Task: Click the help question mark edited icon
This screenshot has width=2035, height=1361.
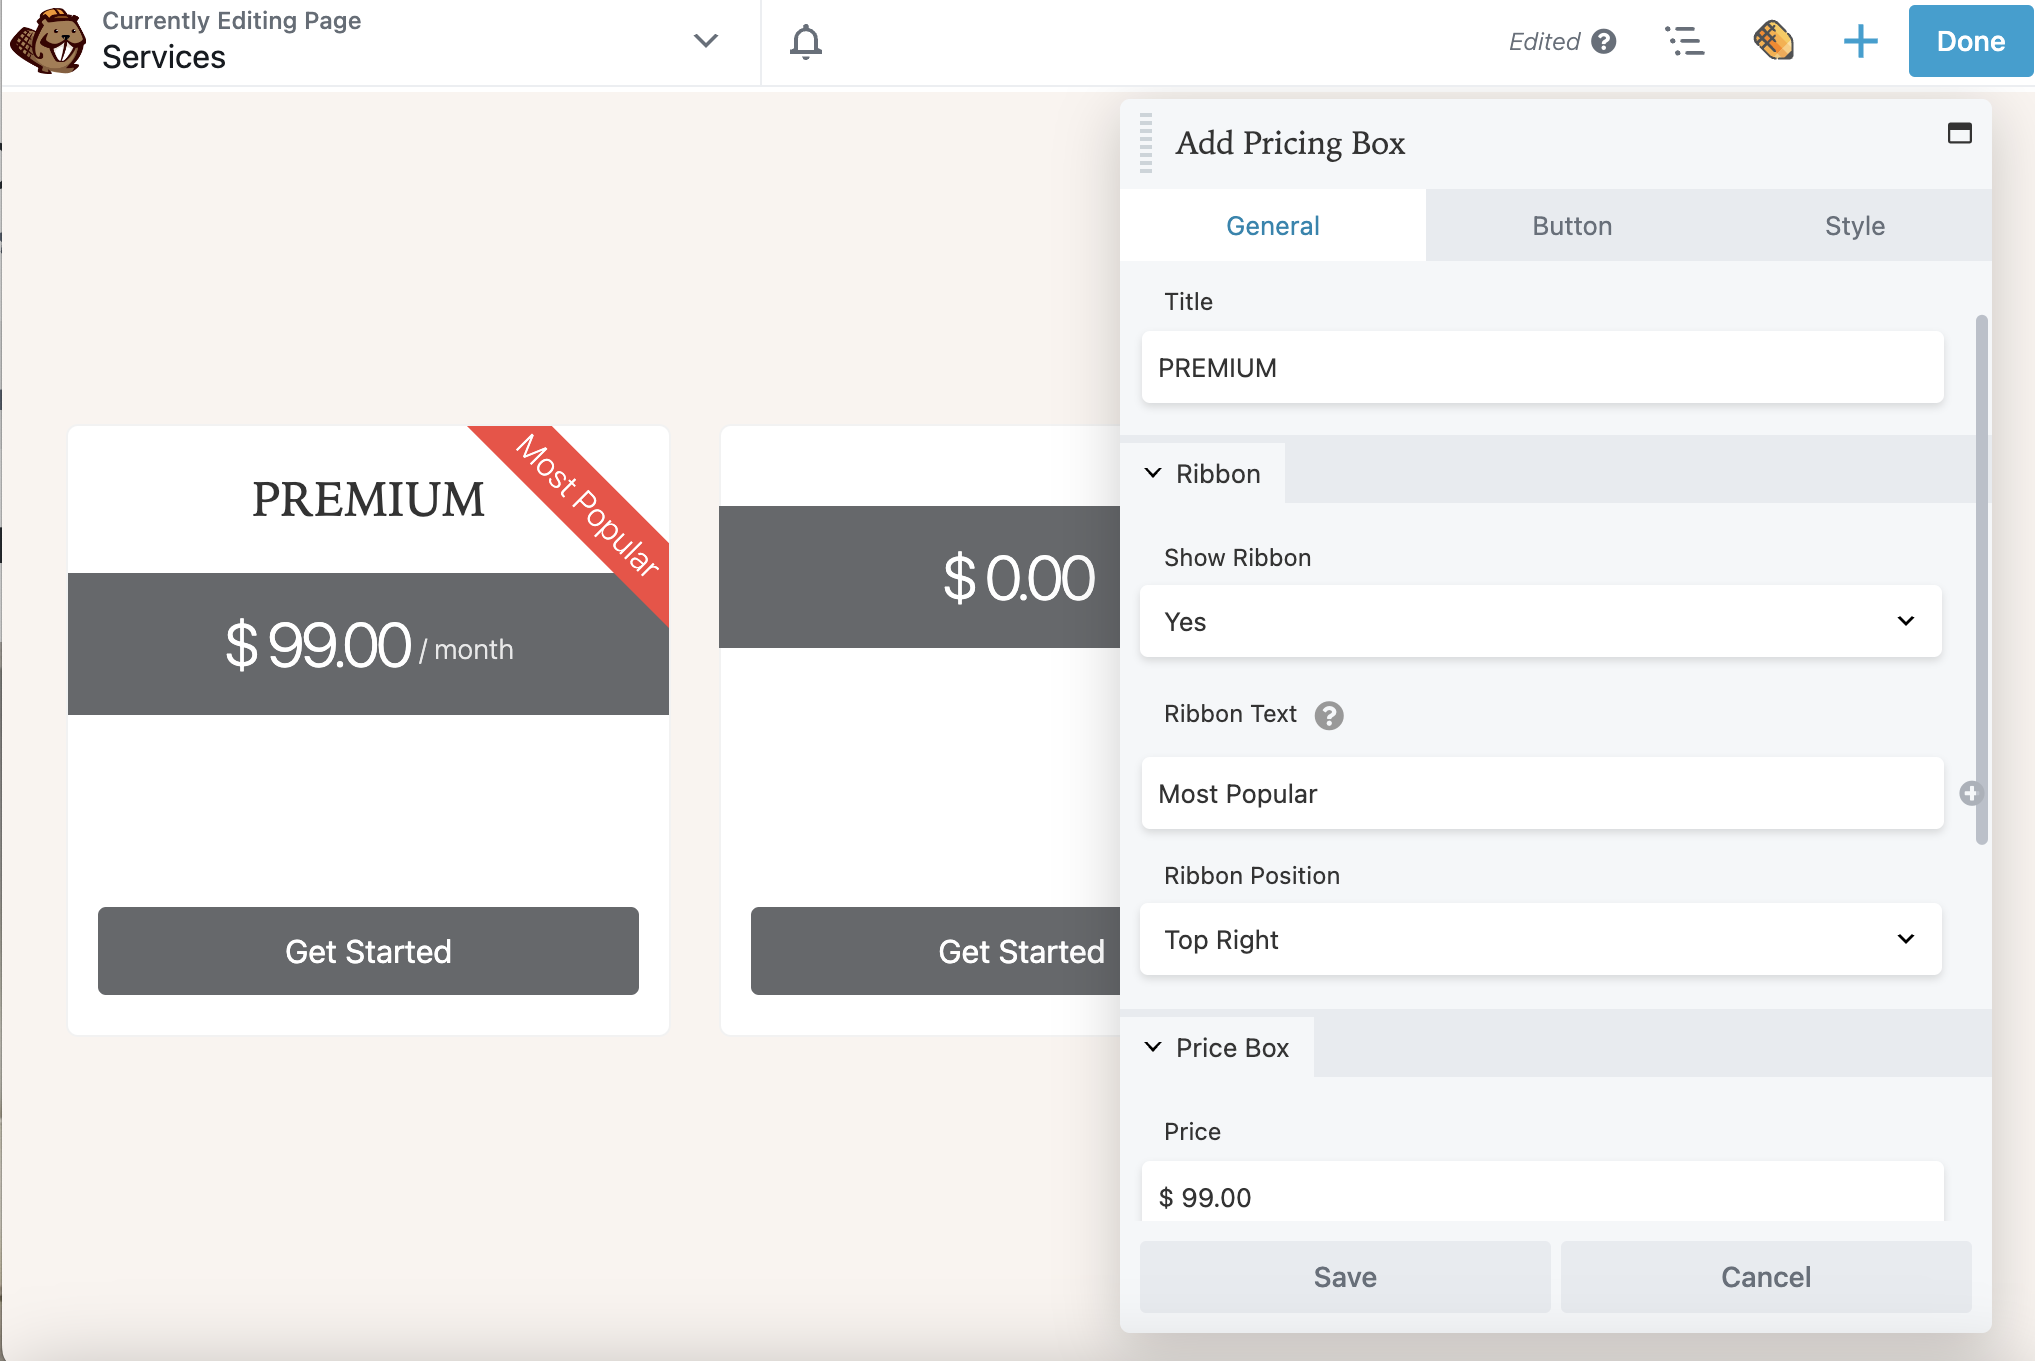Action: pyautogui.click(x=1604, y=41)
